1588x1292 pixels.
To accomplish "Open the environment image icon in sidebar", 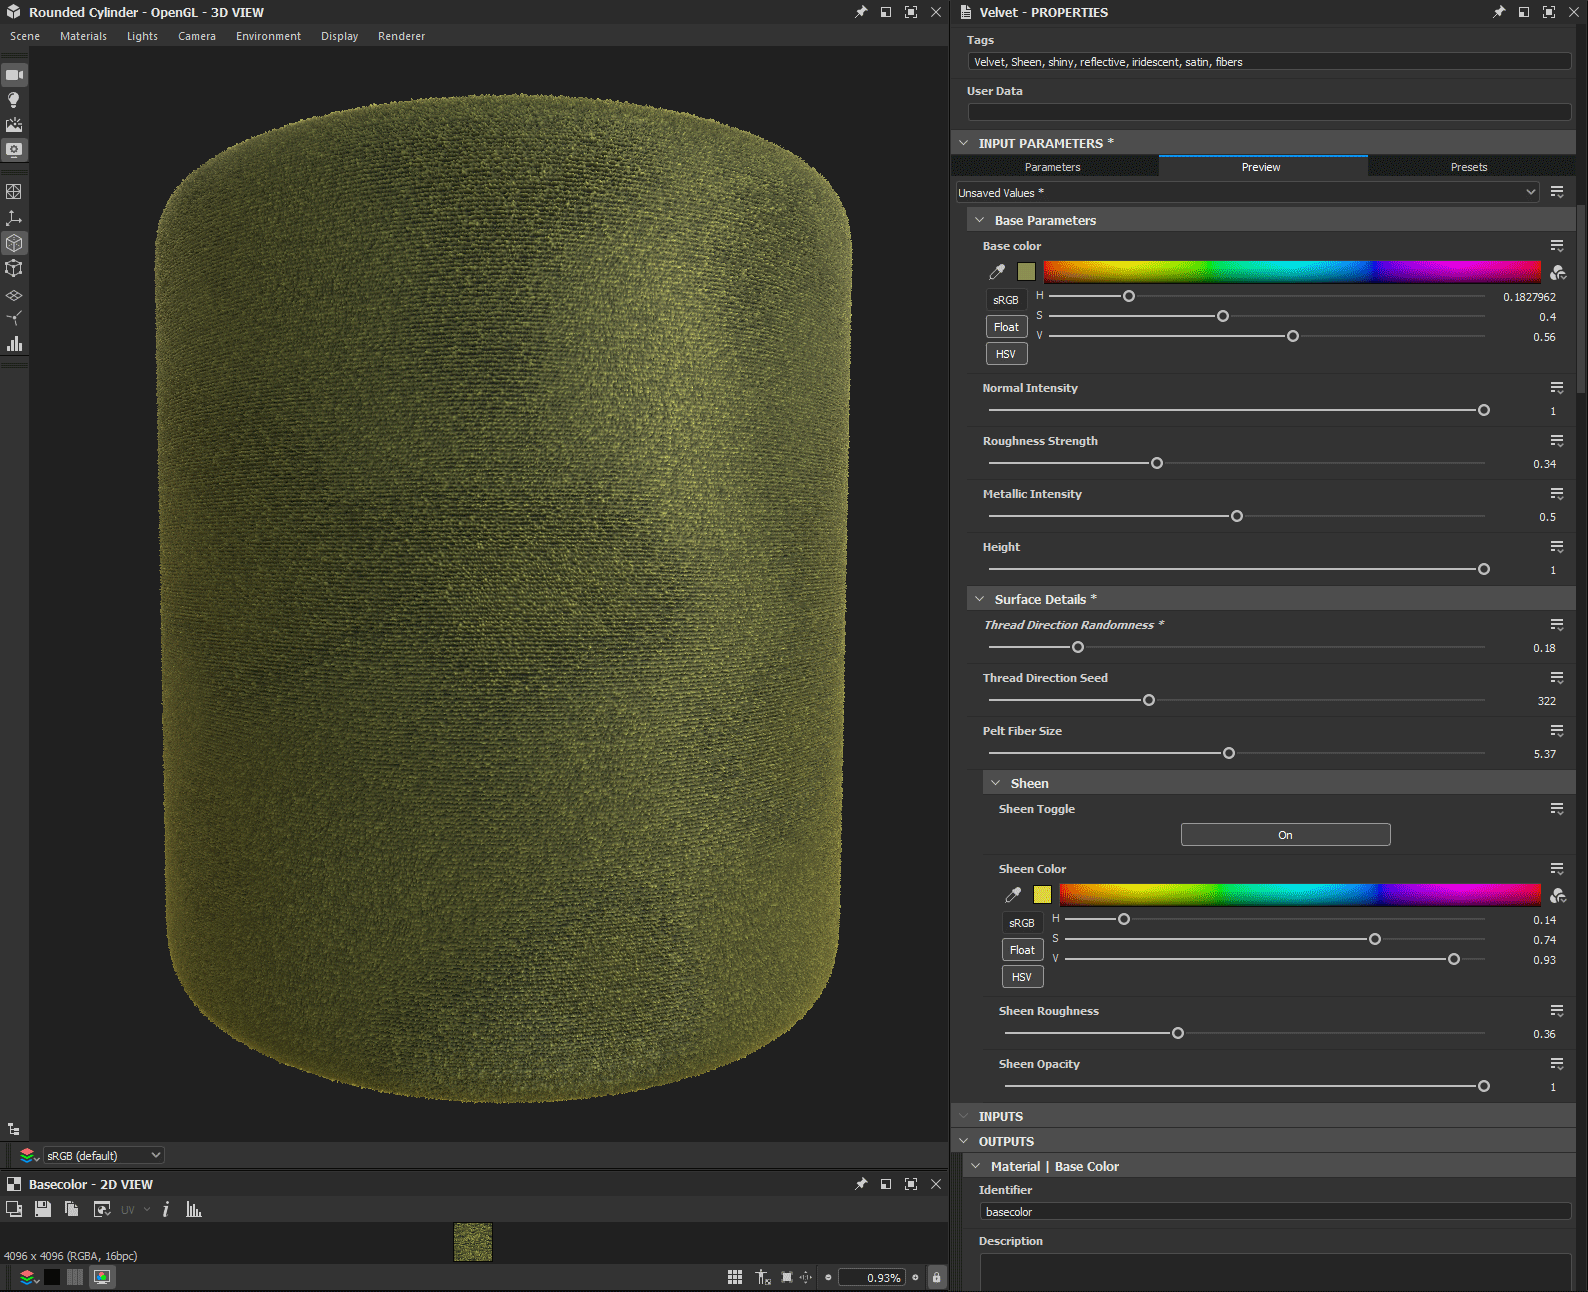I will [14, 125].
